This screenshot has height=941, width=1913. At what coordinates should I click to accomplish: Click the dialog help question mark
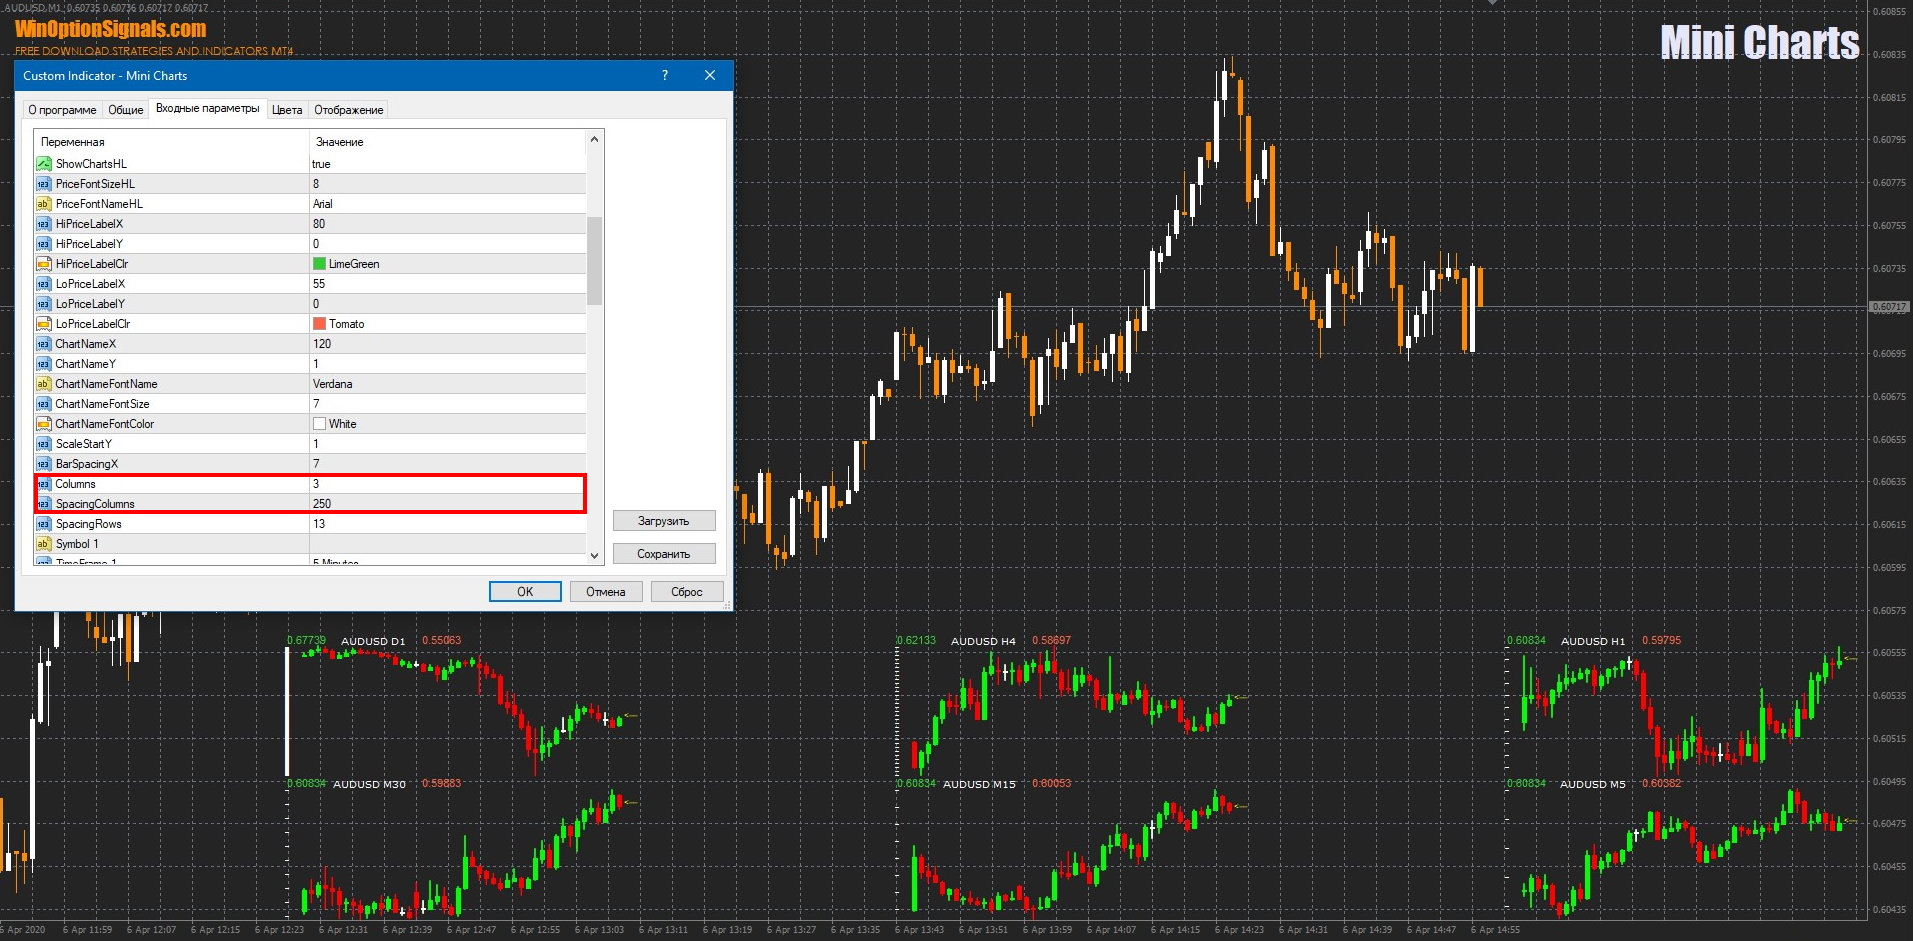pyautogui.click(x=665, y=76)
